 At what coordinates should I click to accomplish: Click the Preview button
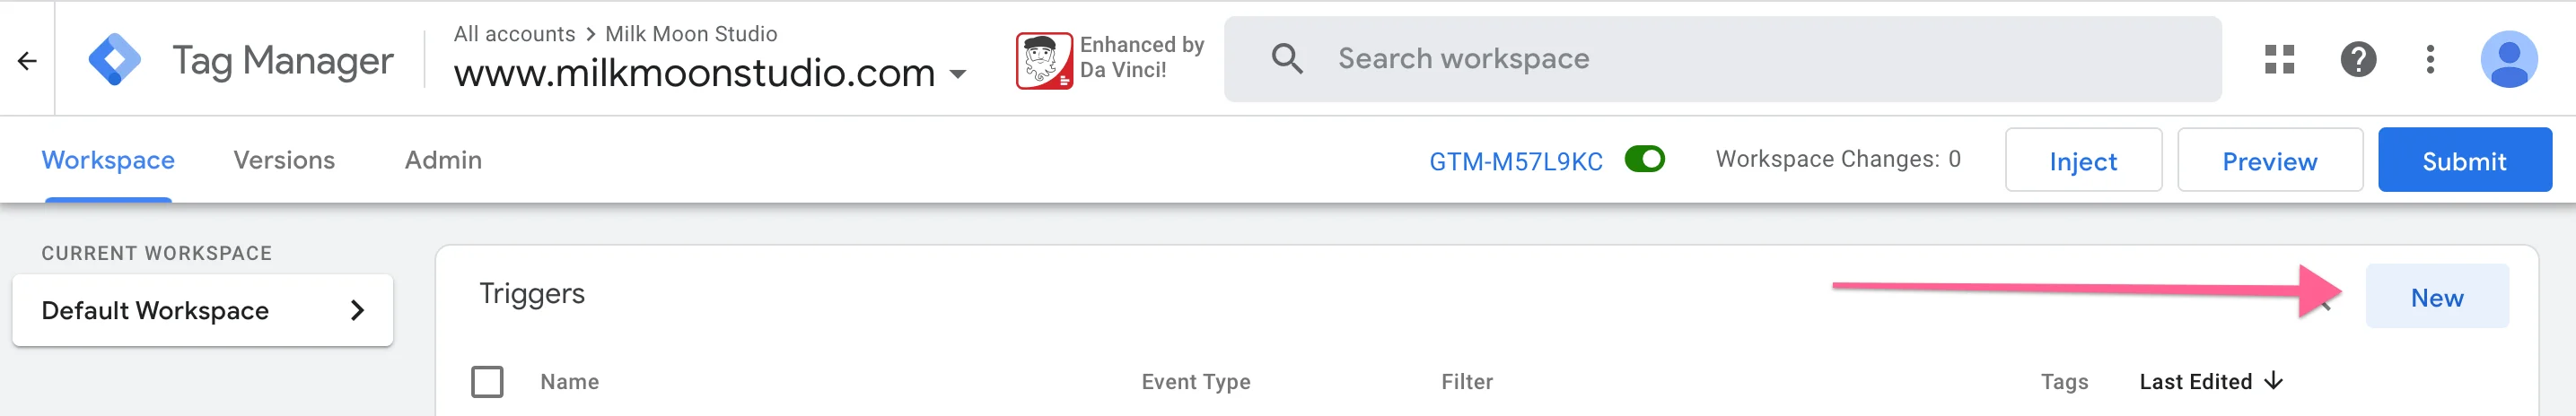2269,161
